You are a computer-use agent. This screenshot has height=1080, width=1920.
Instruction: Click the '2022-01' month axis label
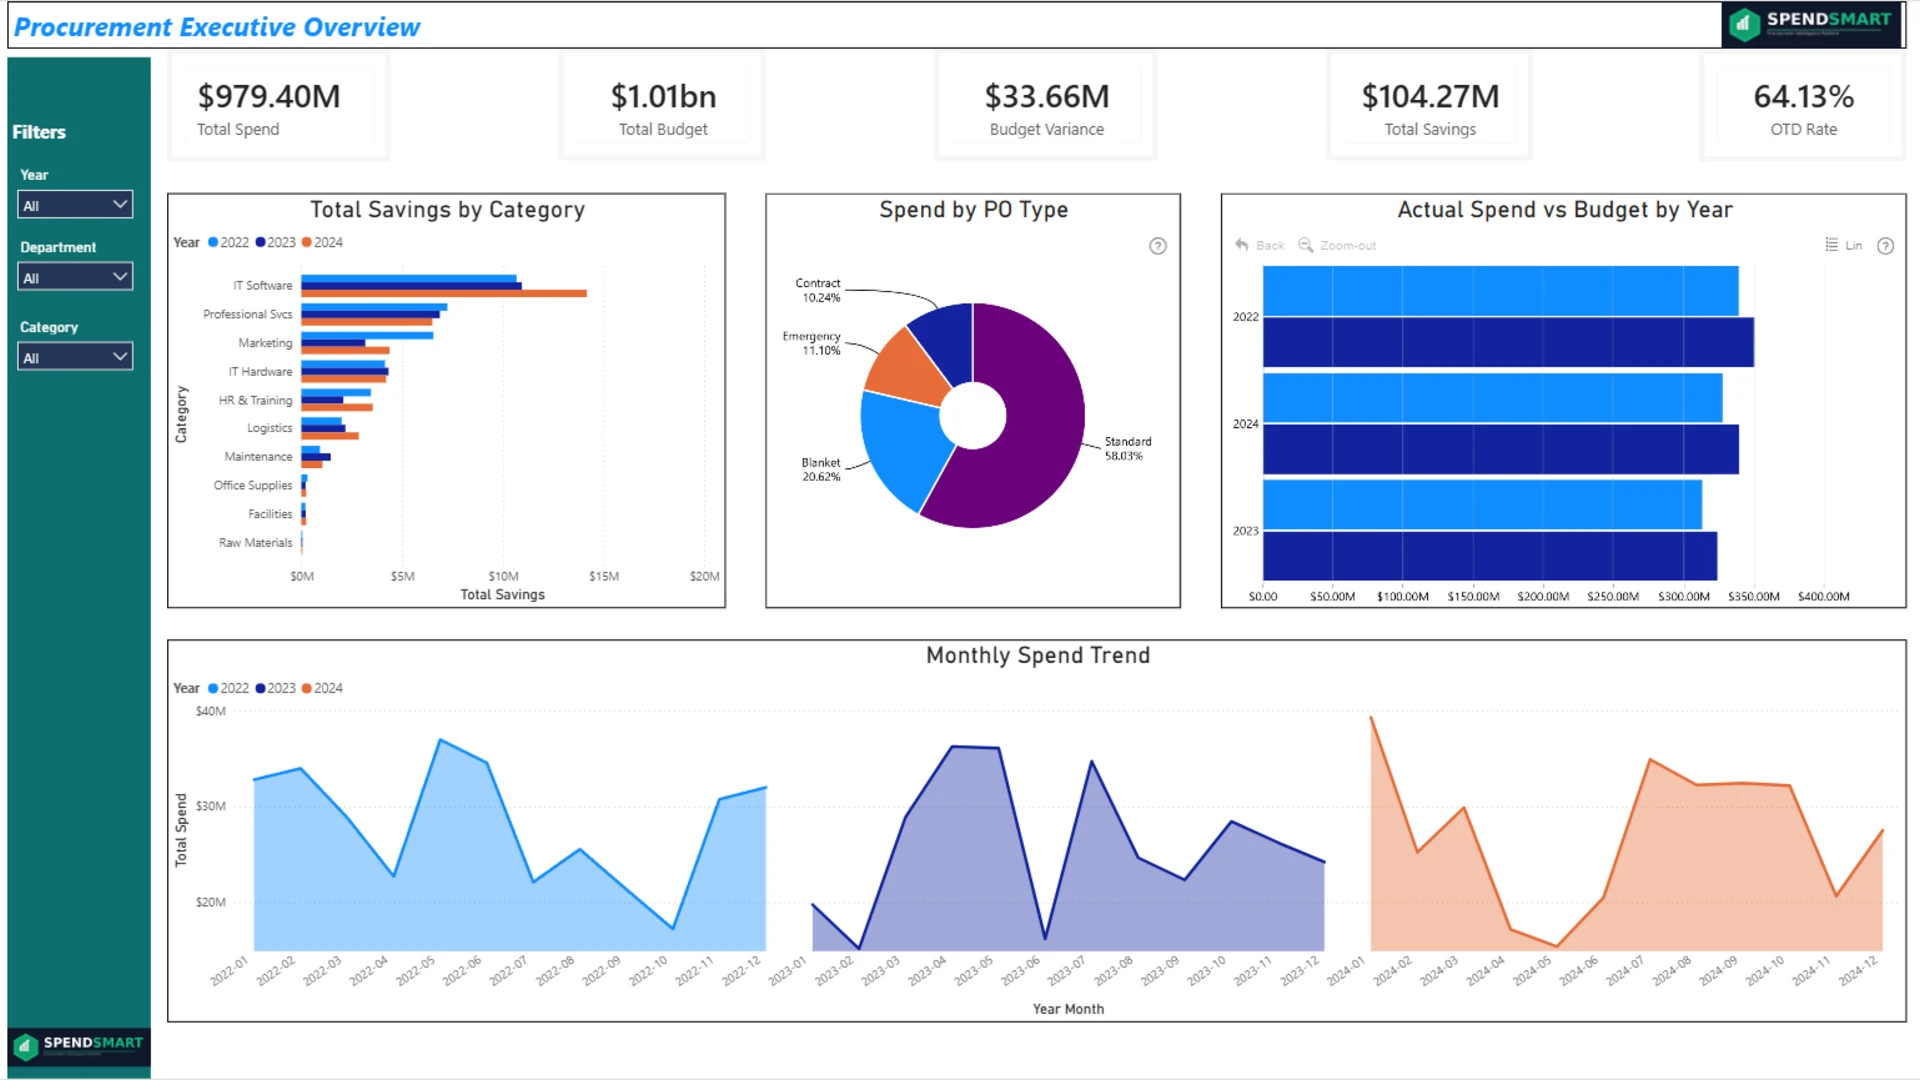tap(229, 971)
